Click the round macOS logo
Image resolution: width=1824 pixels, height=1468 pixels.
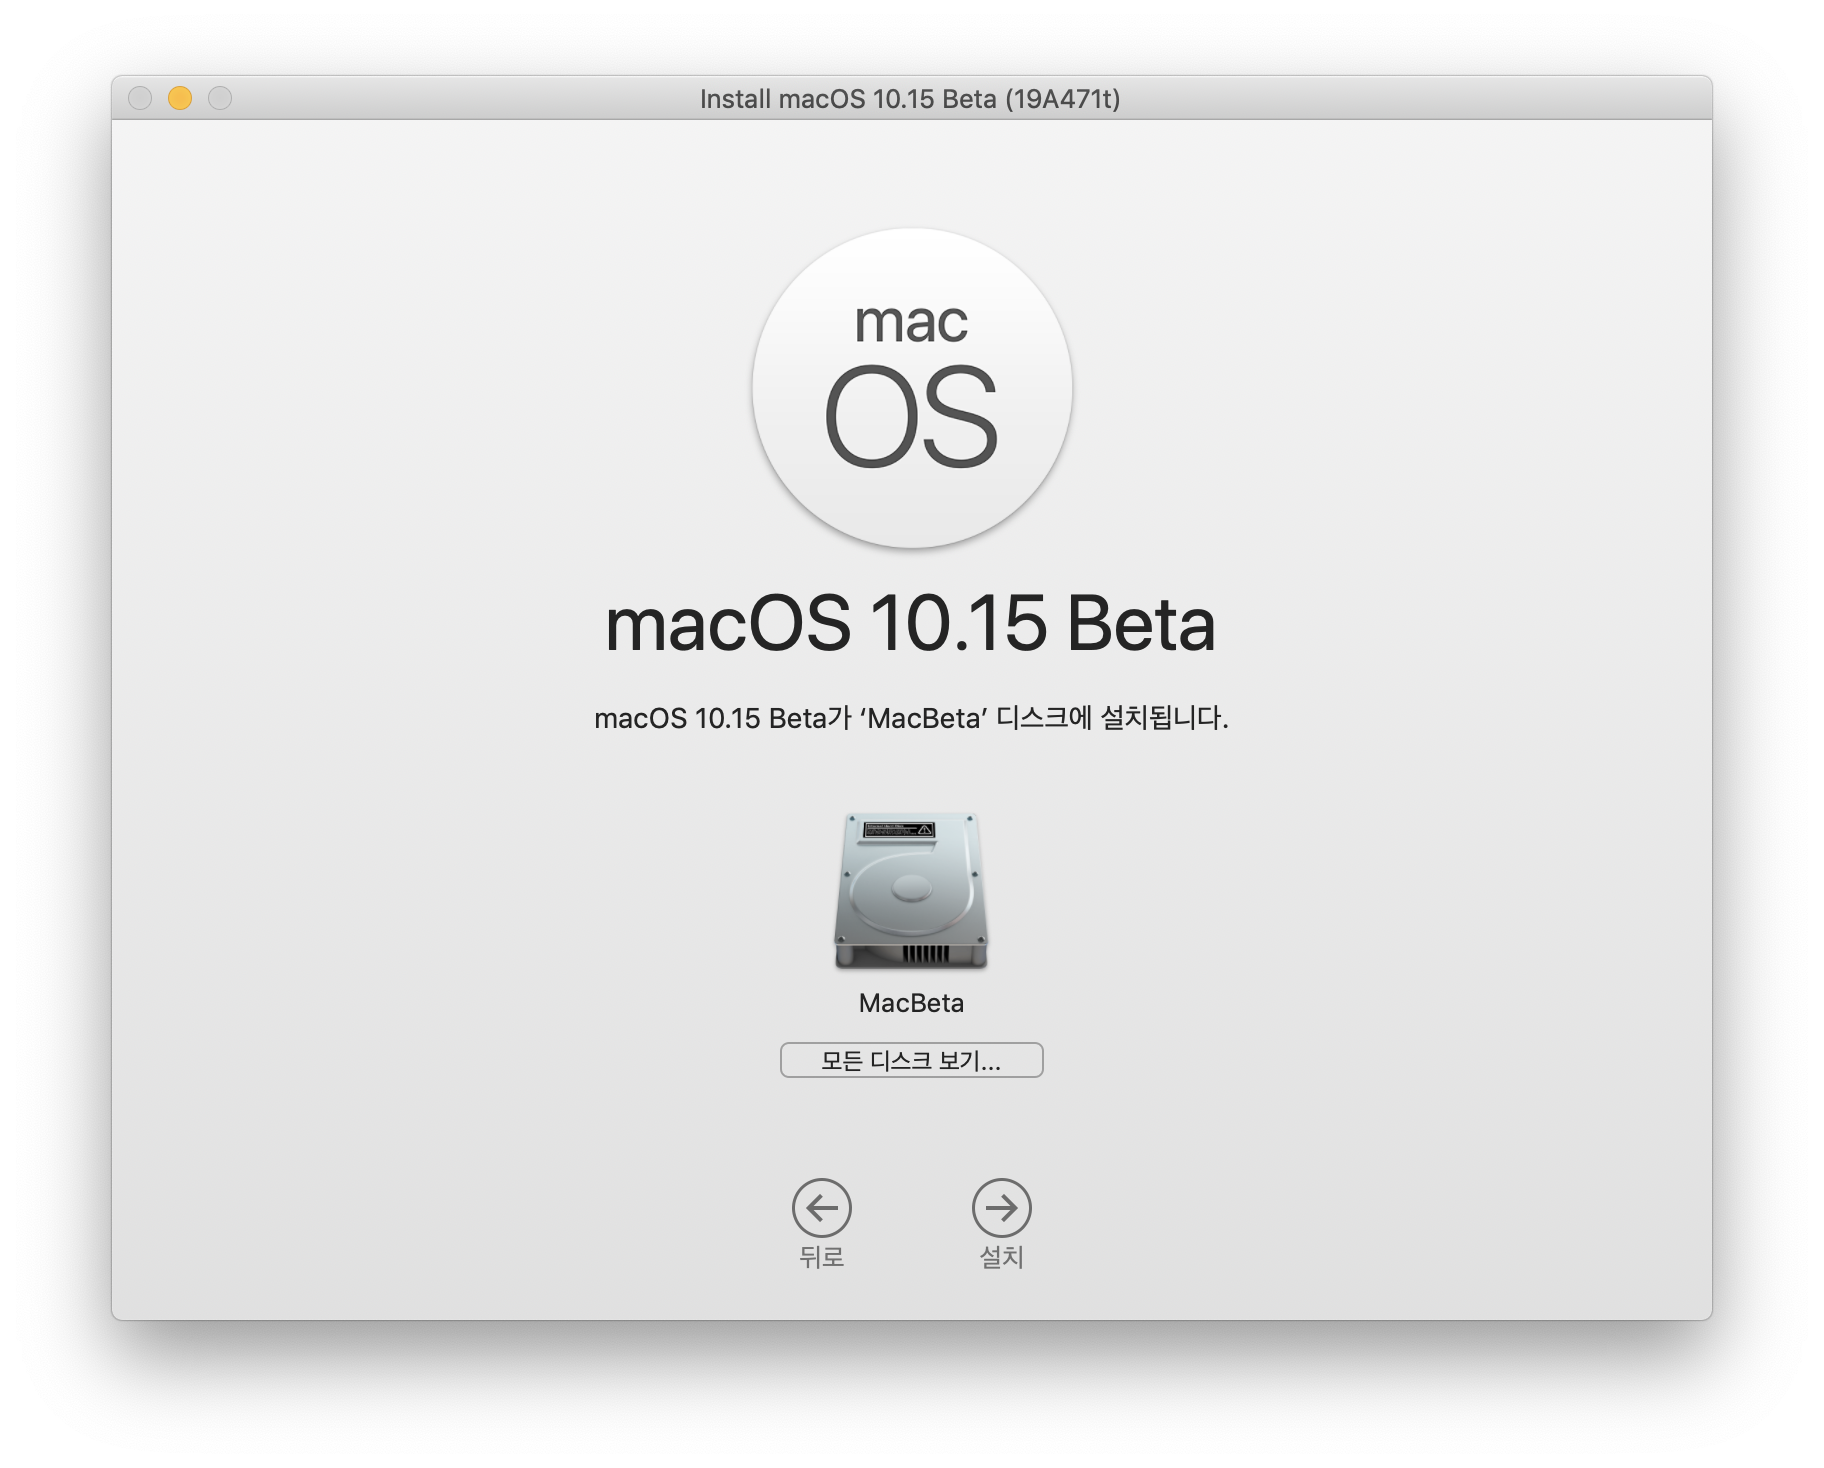pos(912,388)
